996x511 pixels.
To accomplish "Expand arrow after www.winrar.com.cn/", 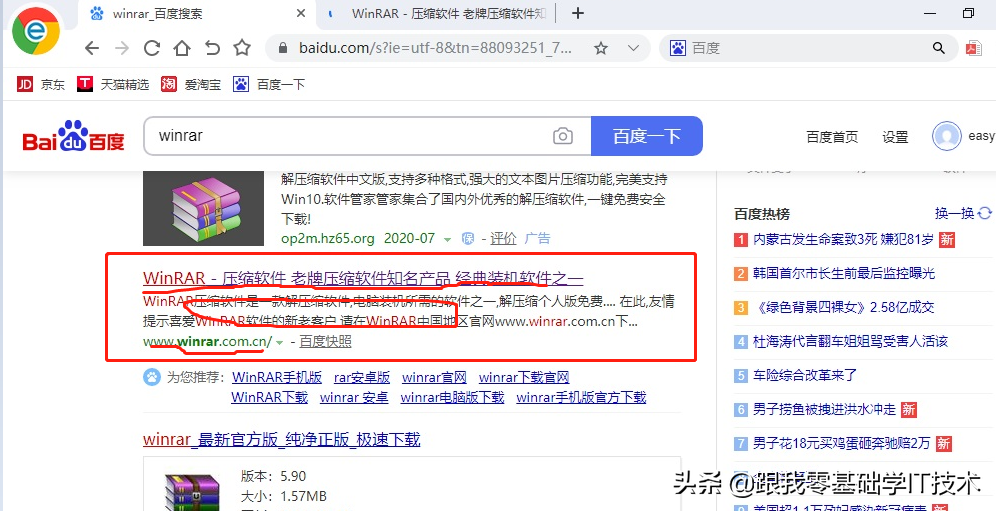I will pyautogui.click(x=279, y=343).
